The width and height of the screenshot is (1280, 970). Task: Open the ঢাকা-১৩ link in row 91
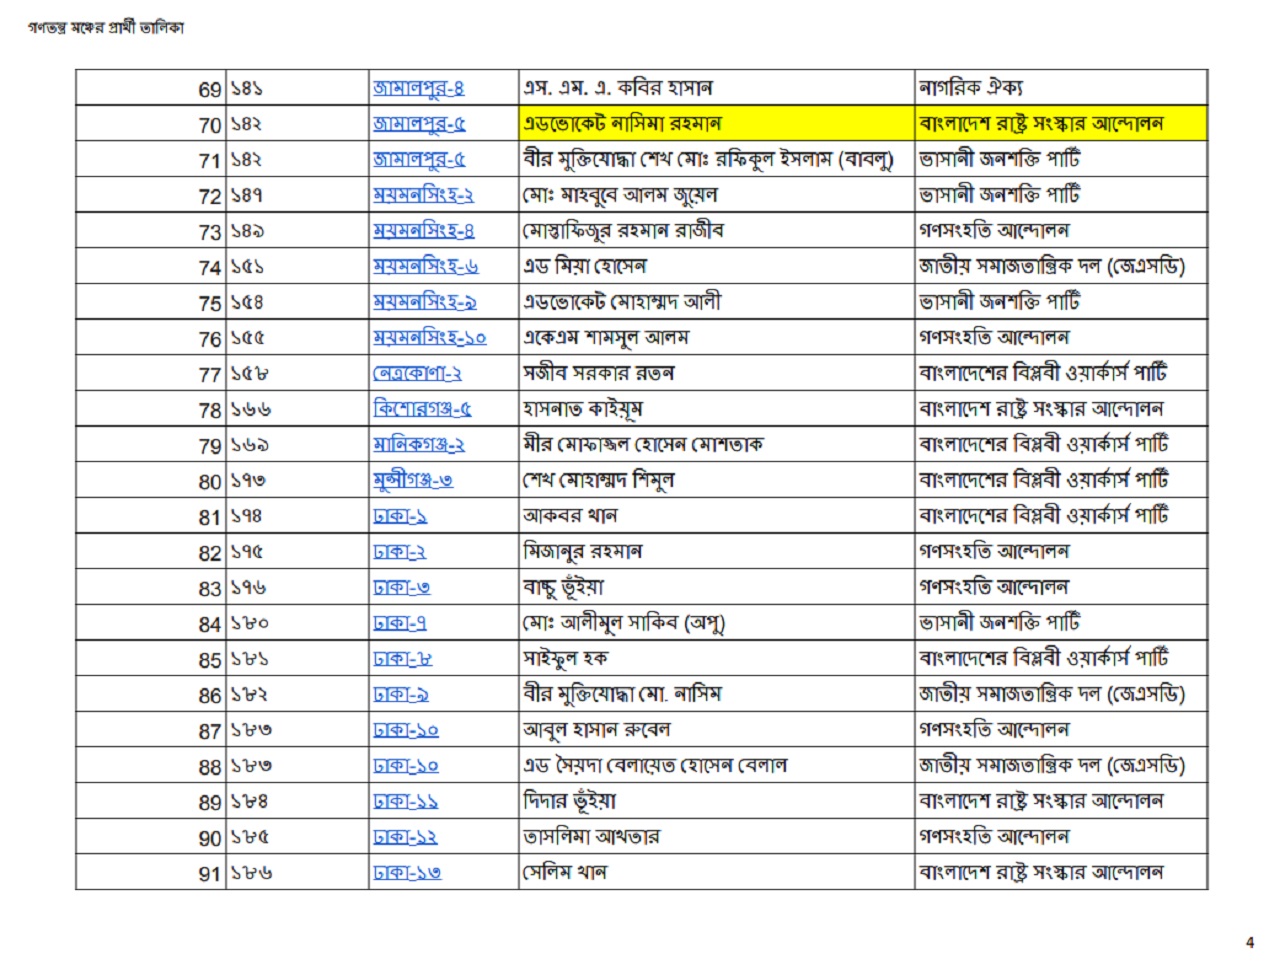click(406, 873)
